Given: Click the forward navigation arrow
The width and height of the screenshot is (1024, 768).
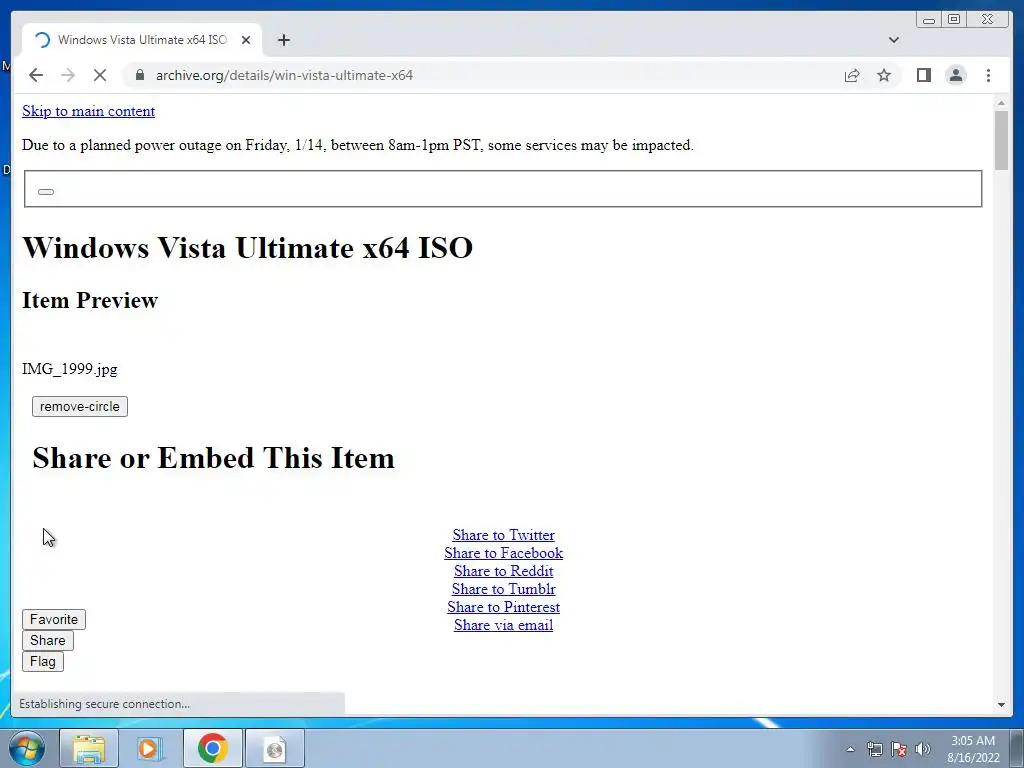Looking at the screenshot, I should (x=68, y=75).
